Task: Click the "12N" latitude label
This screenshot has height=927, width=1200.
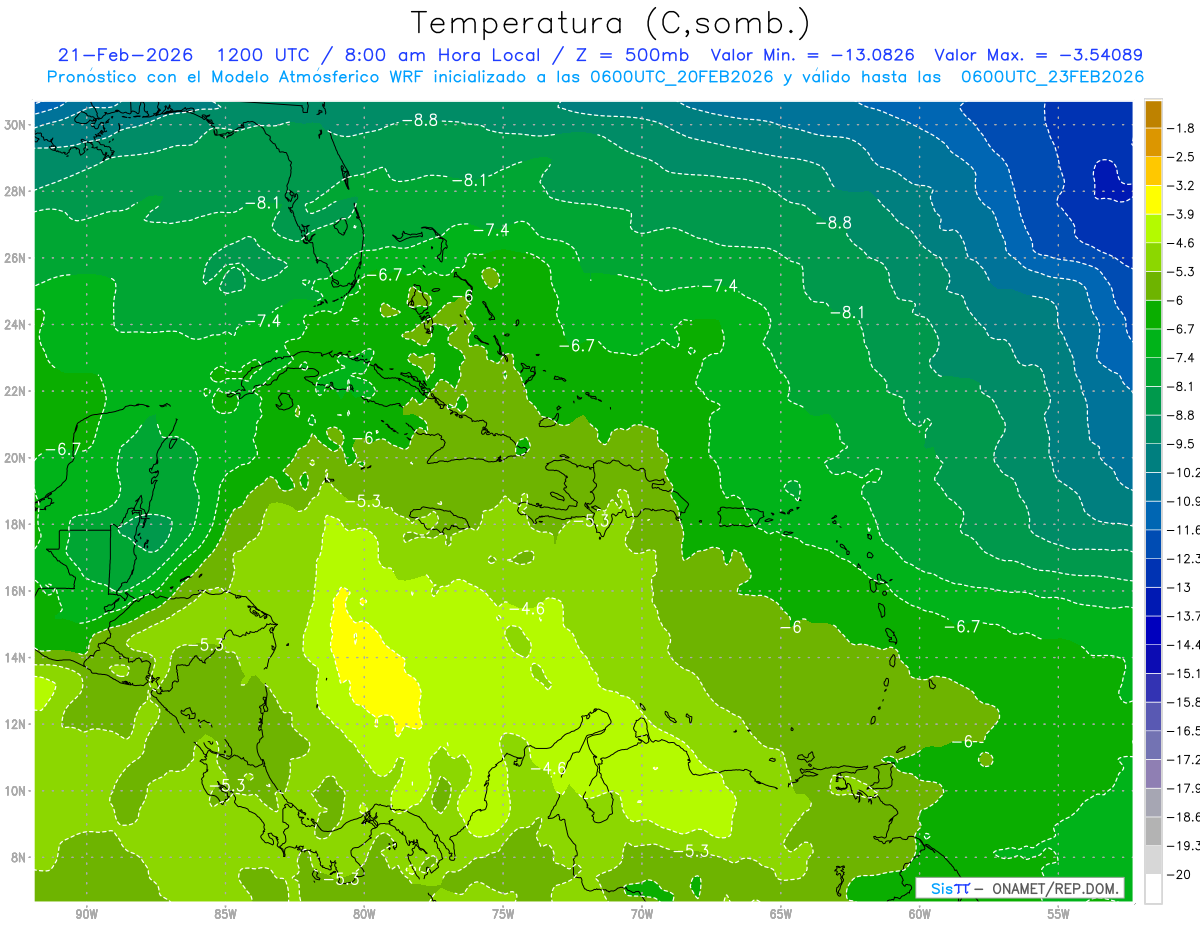Action: coord(17,724)
